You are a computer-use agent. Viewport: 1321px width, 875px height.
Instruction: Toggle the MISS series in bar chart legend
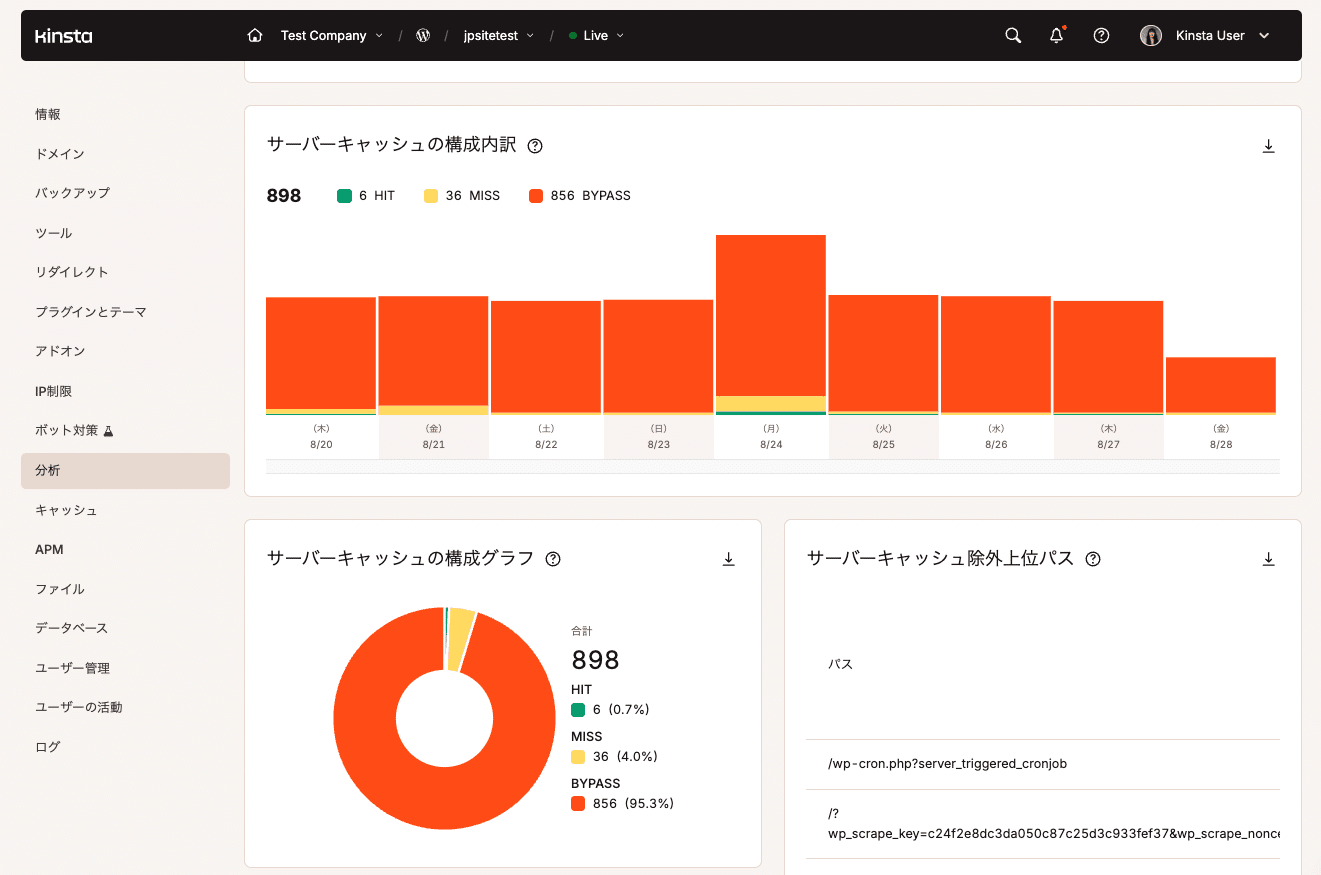click(462, 196)
